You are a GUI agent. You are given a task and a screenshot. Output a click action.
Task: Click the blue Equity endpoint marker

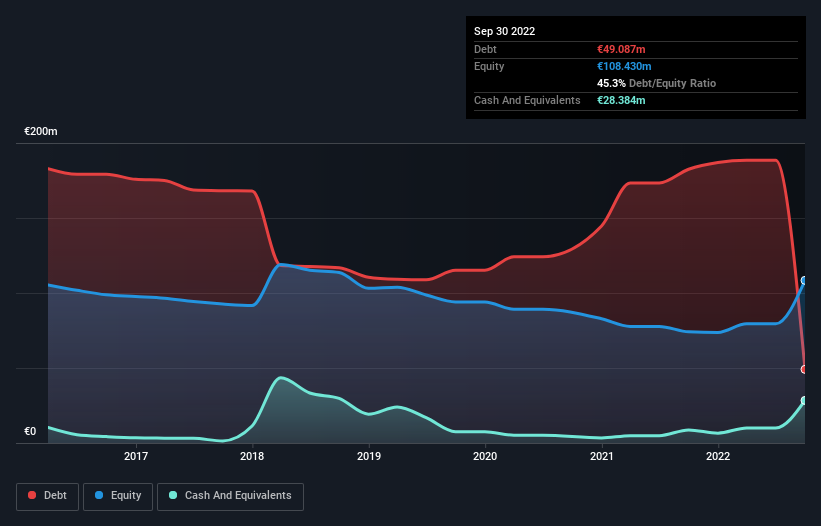(x=804, y=281)
